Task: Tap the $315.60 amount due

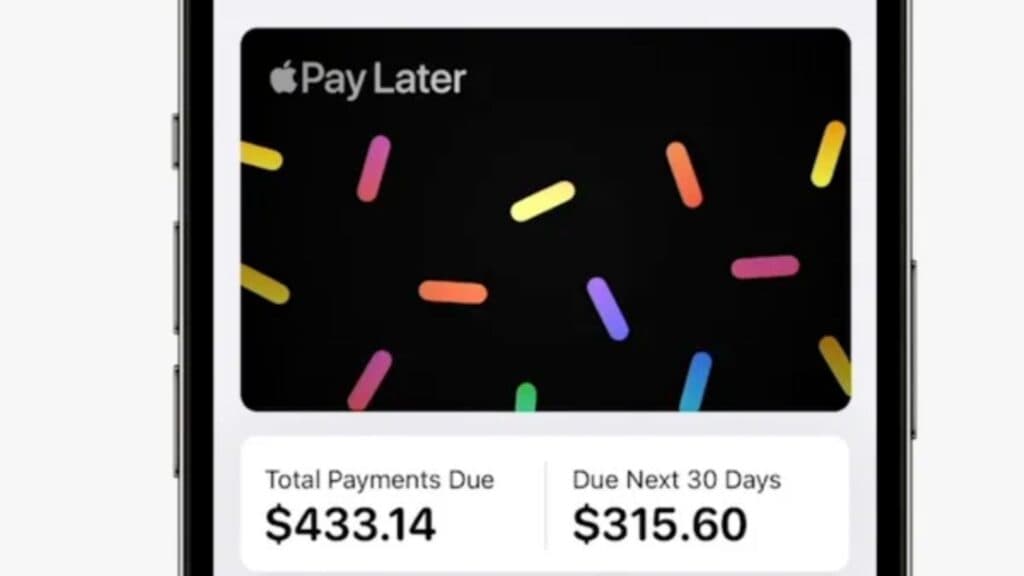Action: tap(660, 525)
